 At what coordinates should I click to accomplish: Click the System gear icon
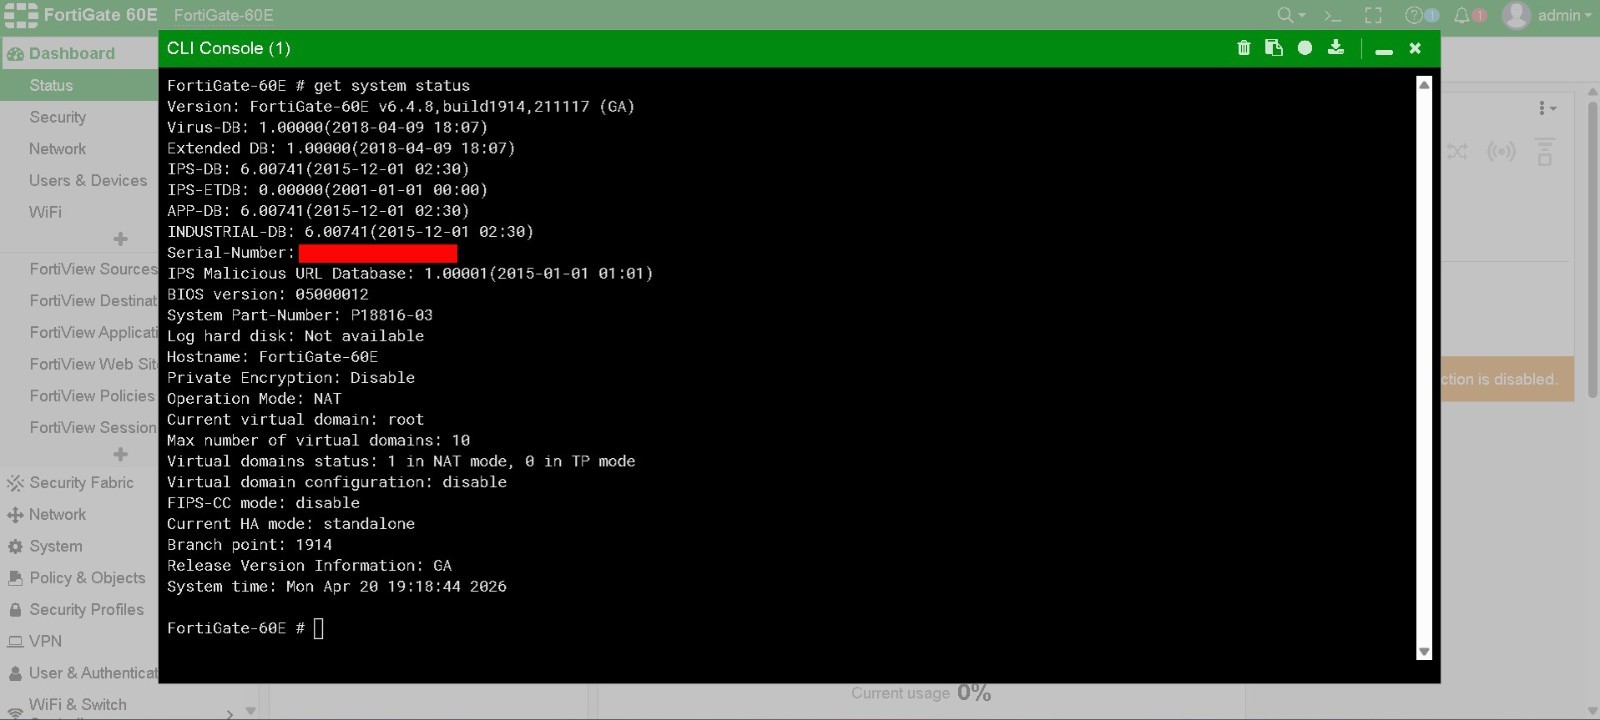[x=15, y=546]
